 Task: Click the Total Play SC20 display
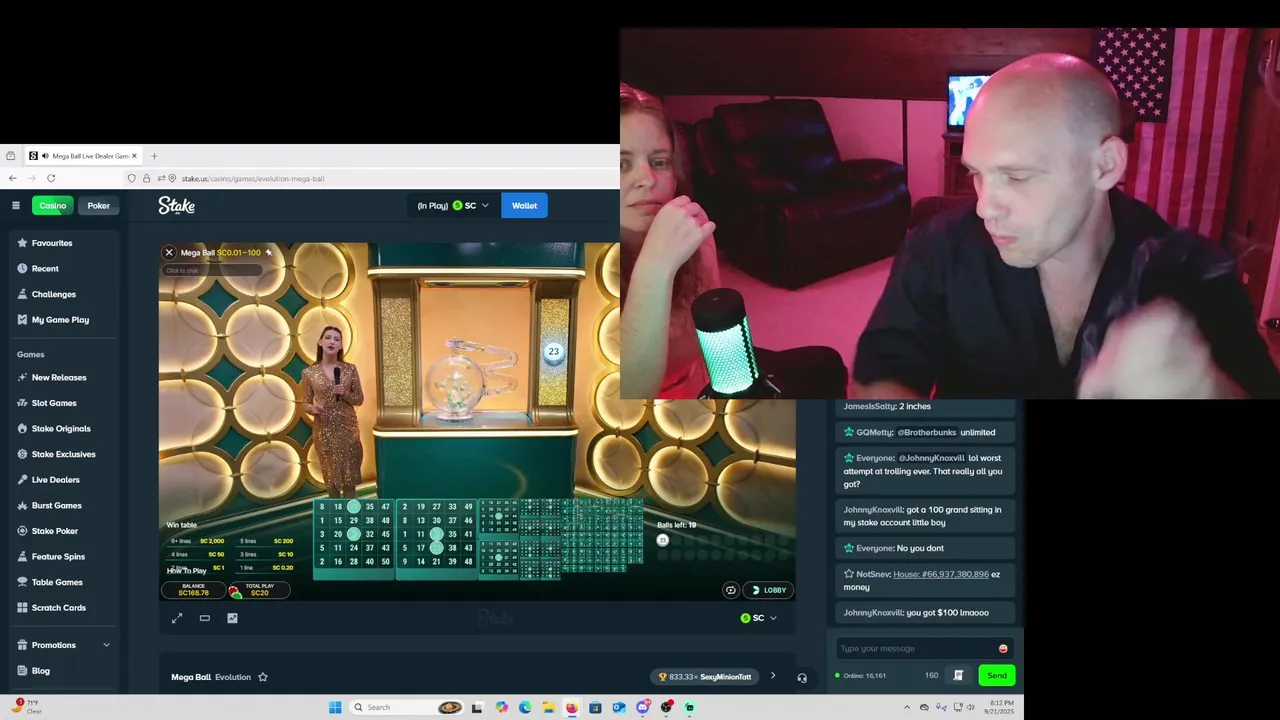pyautogui.click(x=259, y=590)
